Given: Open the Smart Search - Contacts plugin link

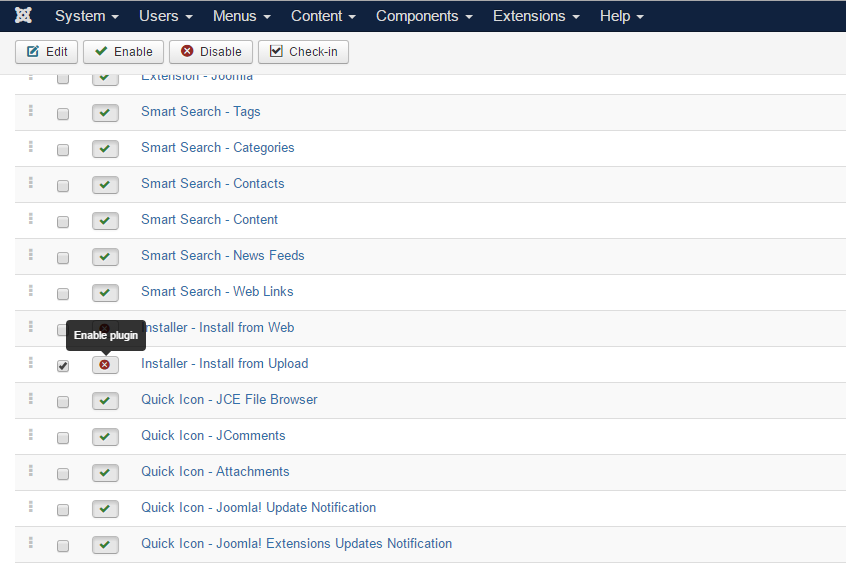Looking at the screenshot, I should click(x=213, y=183).
